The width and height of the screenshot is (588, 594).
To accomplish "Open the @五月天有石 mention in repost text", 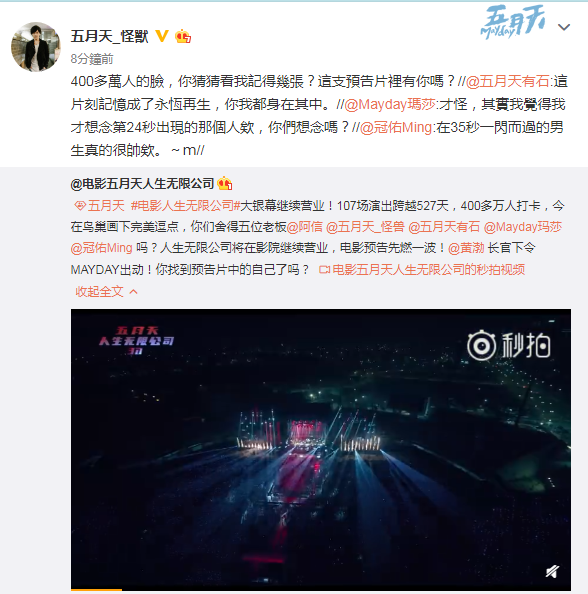I will (x=507, y=81).
